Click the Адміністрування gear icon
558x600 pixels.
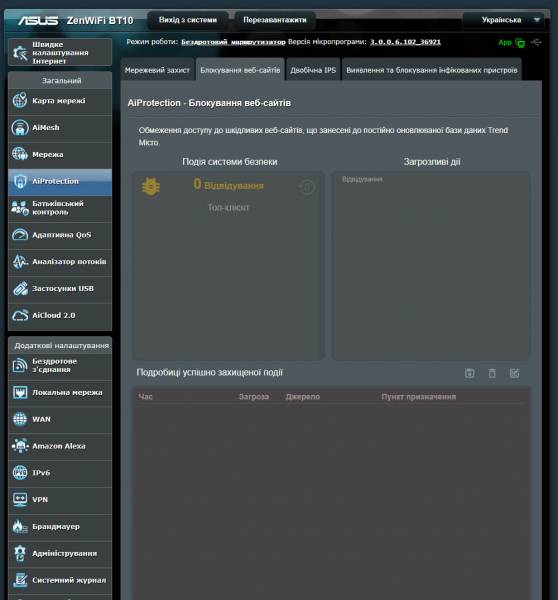coord(20,553)
